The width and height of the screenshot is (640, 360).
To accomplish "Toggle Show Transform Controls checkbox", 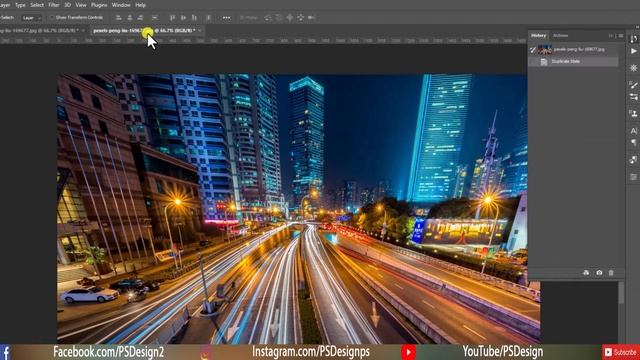I will pos(52,18).
